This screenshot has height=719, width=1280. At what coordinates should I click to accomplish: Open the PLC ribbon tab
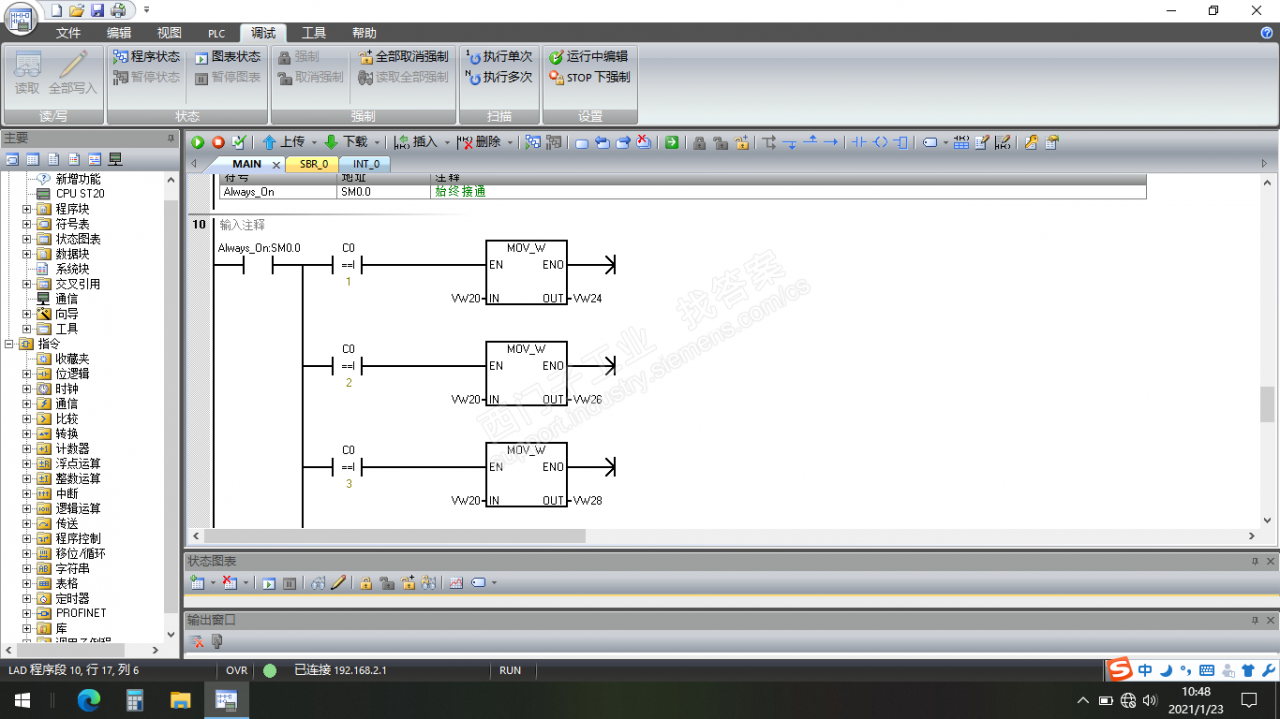pyautogui.click(x=217, y=33)
